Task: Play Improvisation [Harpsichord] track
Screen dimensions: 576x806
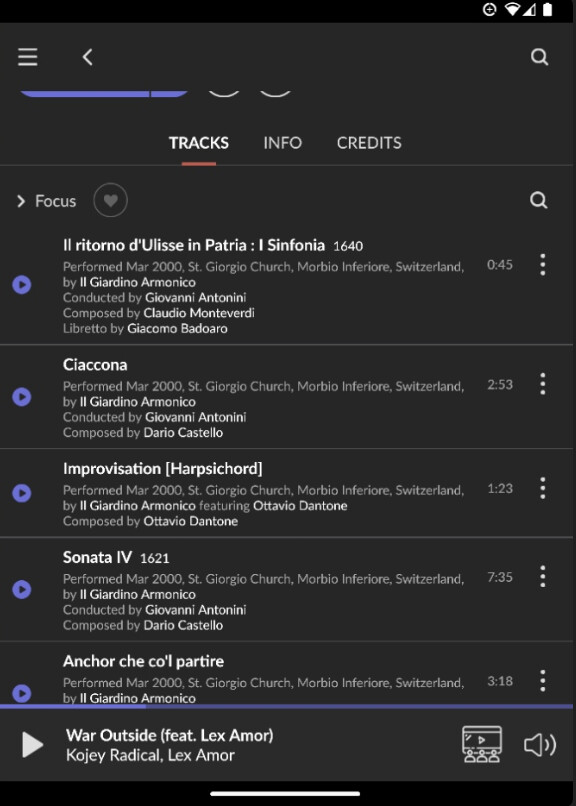Action: (x=22, y=493)
